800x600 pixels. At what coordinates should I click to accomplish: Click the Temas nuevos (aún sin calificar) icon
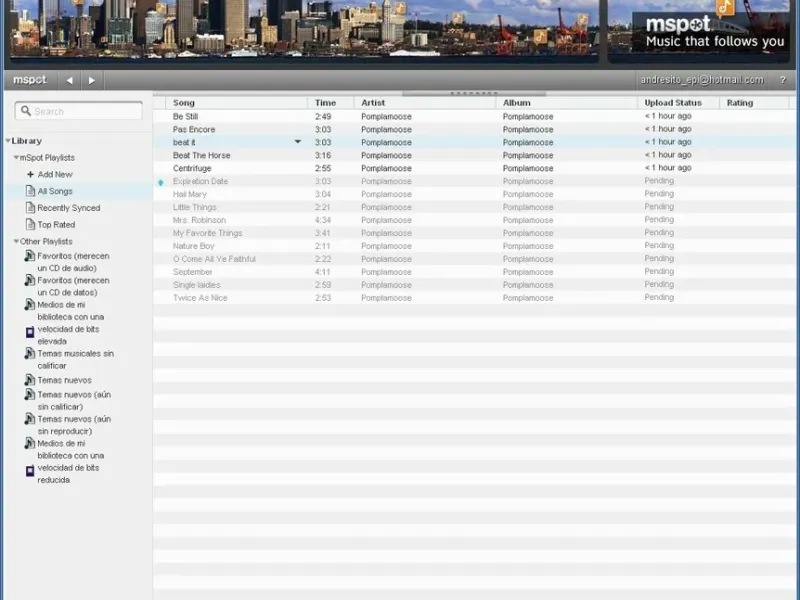click(x=30, y=395)
